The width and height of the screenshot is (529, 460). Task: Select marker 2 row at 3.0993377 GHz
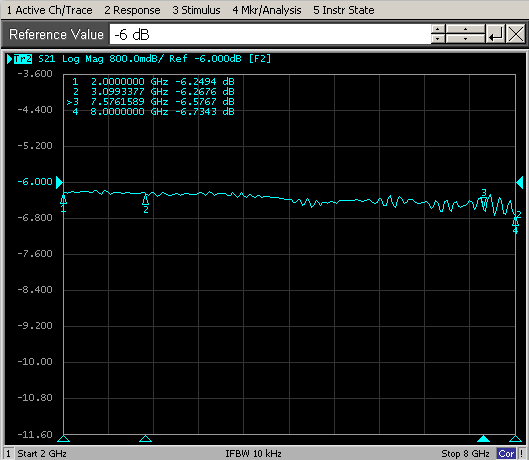pyautogui.click(x=153, y=92)
